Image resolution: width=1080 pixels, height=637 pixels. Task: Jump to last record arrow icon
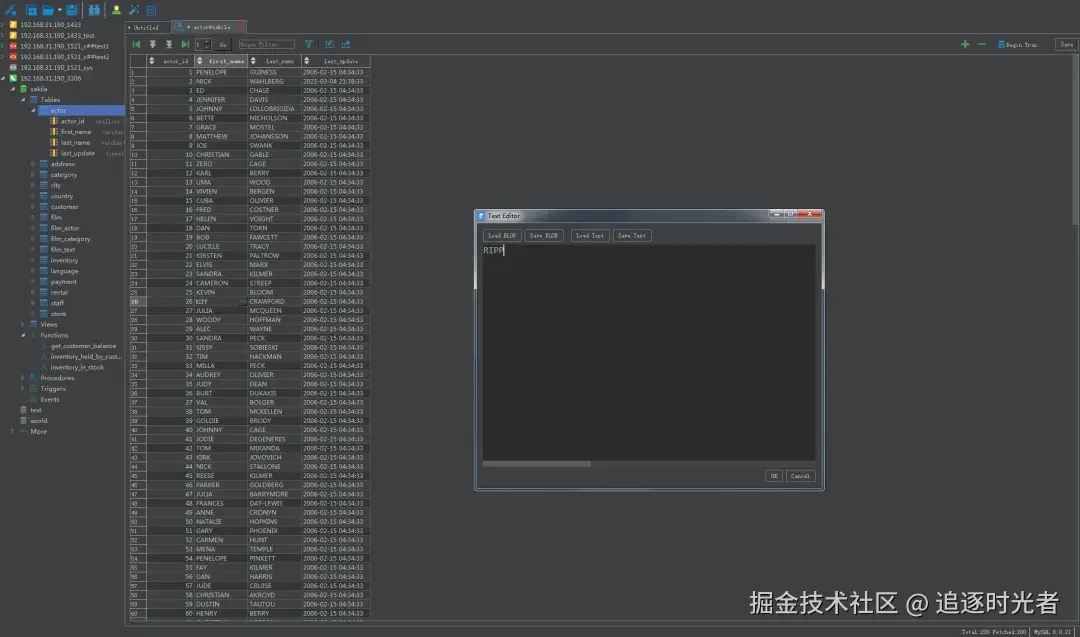pyautogui.click(x=185, y=44)
